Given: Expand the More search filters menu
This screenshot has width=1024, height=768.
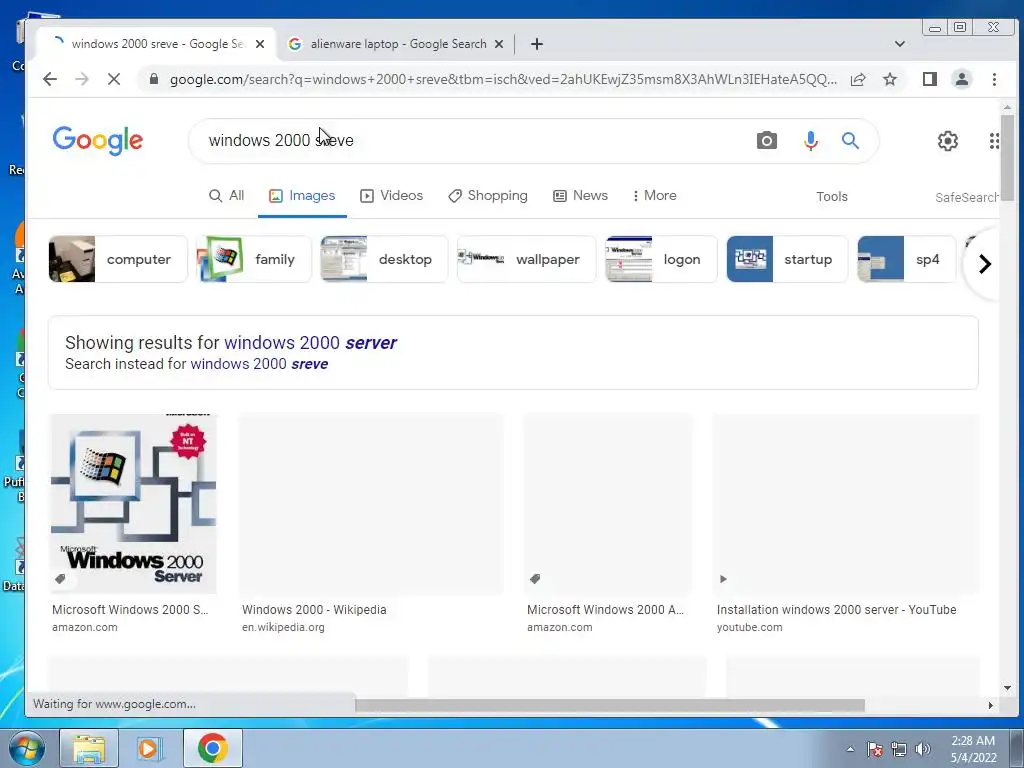Looking at the screenshot, I should point(654,195).
